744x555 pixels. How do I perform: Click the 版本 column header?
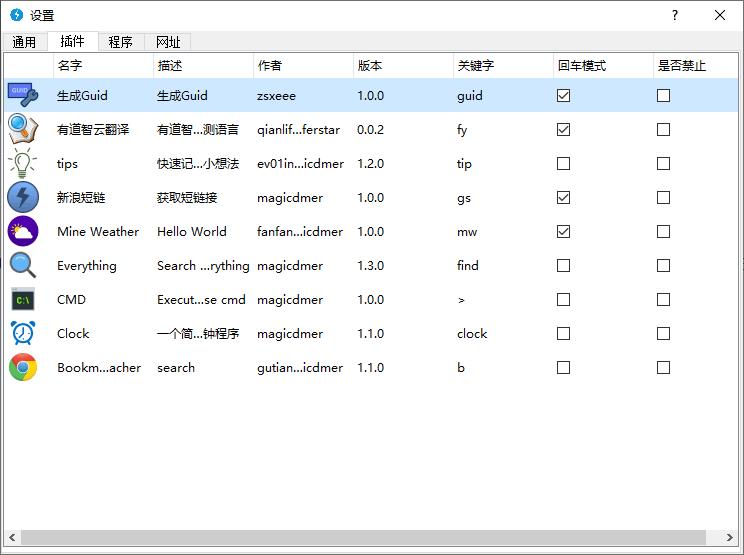370,66
